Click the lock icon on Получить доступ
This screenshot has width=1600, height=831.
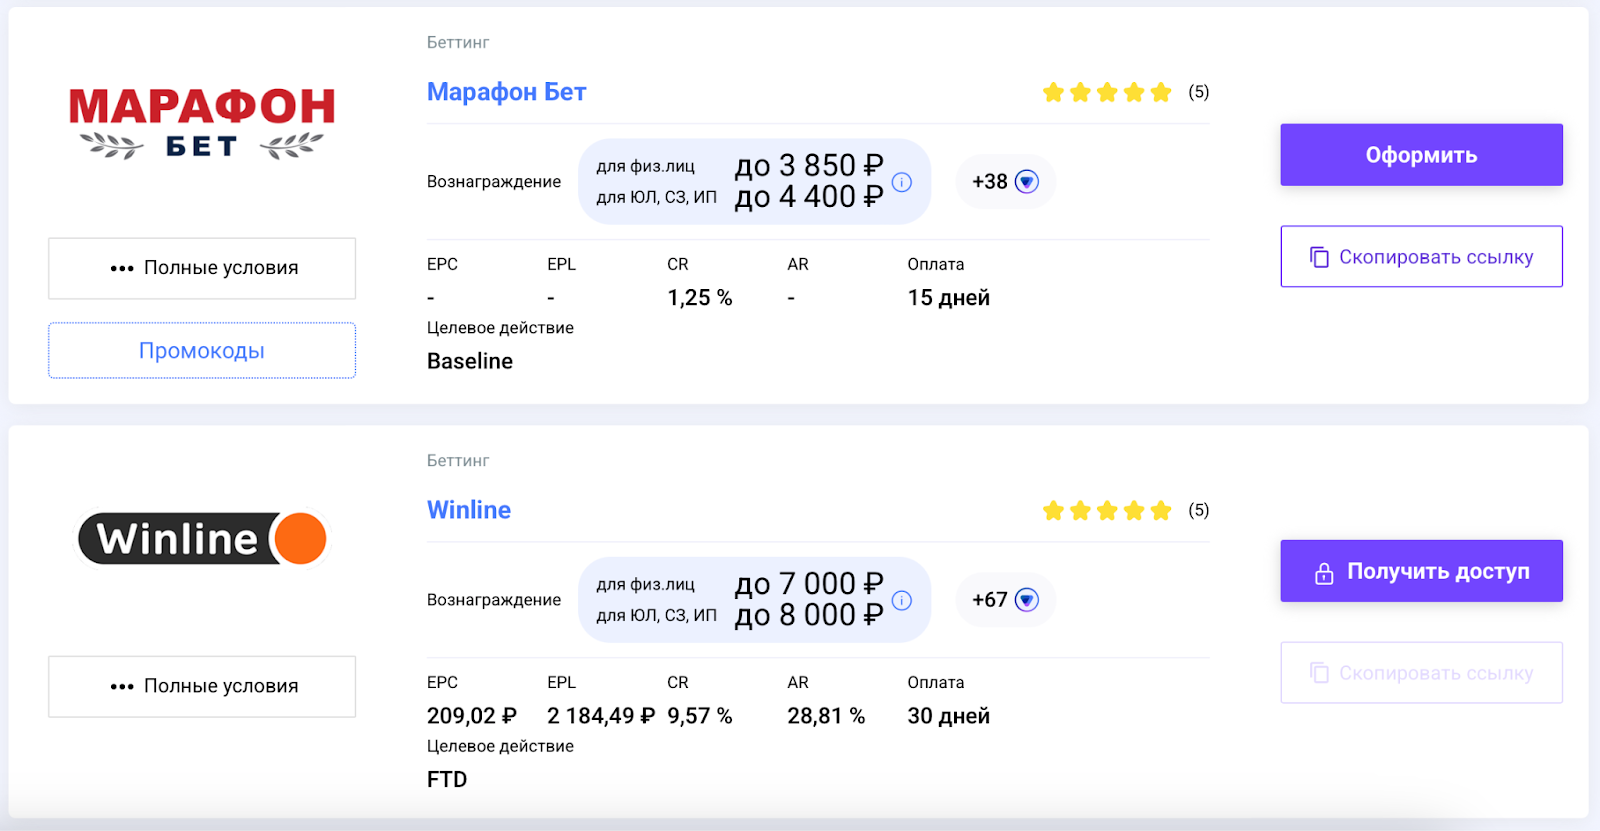[x=1324, y=573]
